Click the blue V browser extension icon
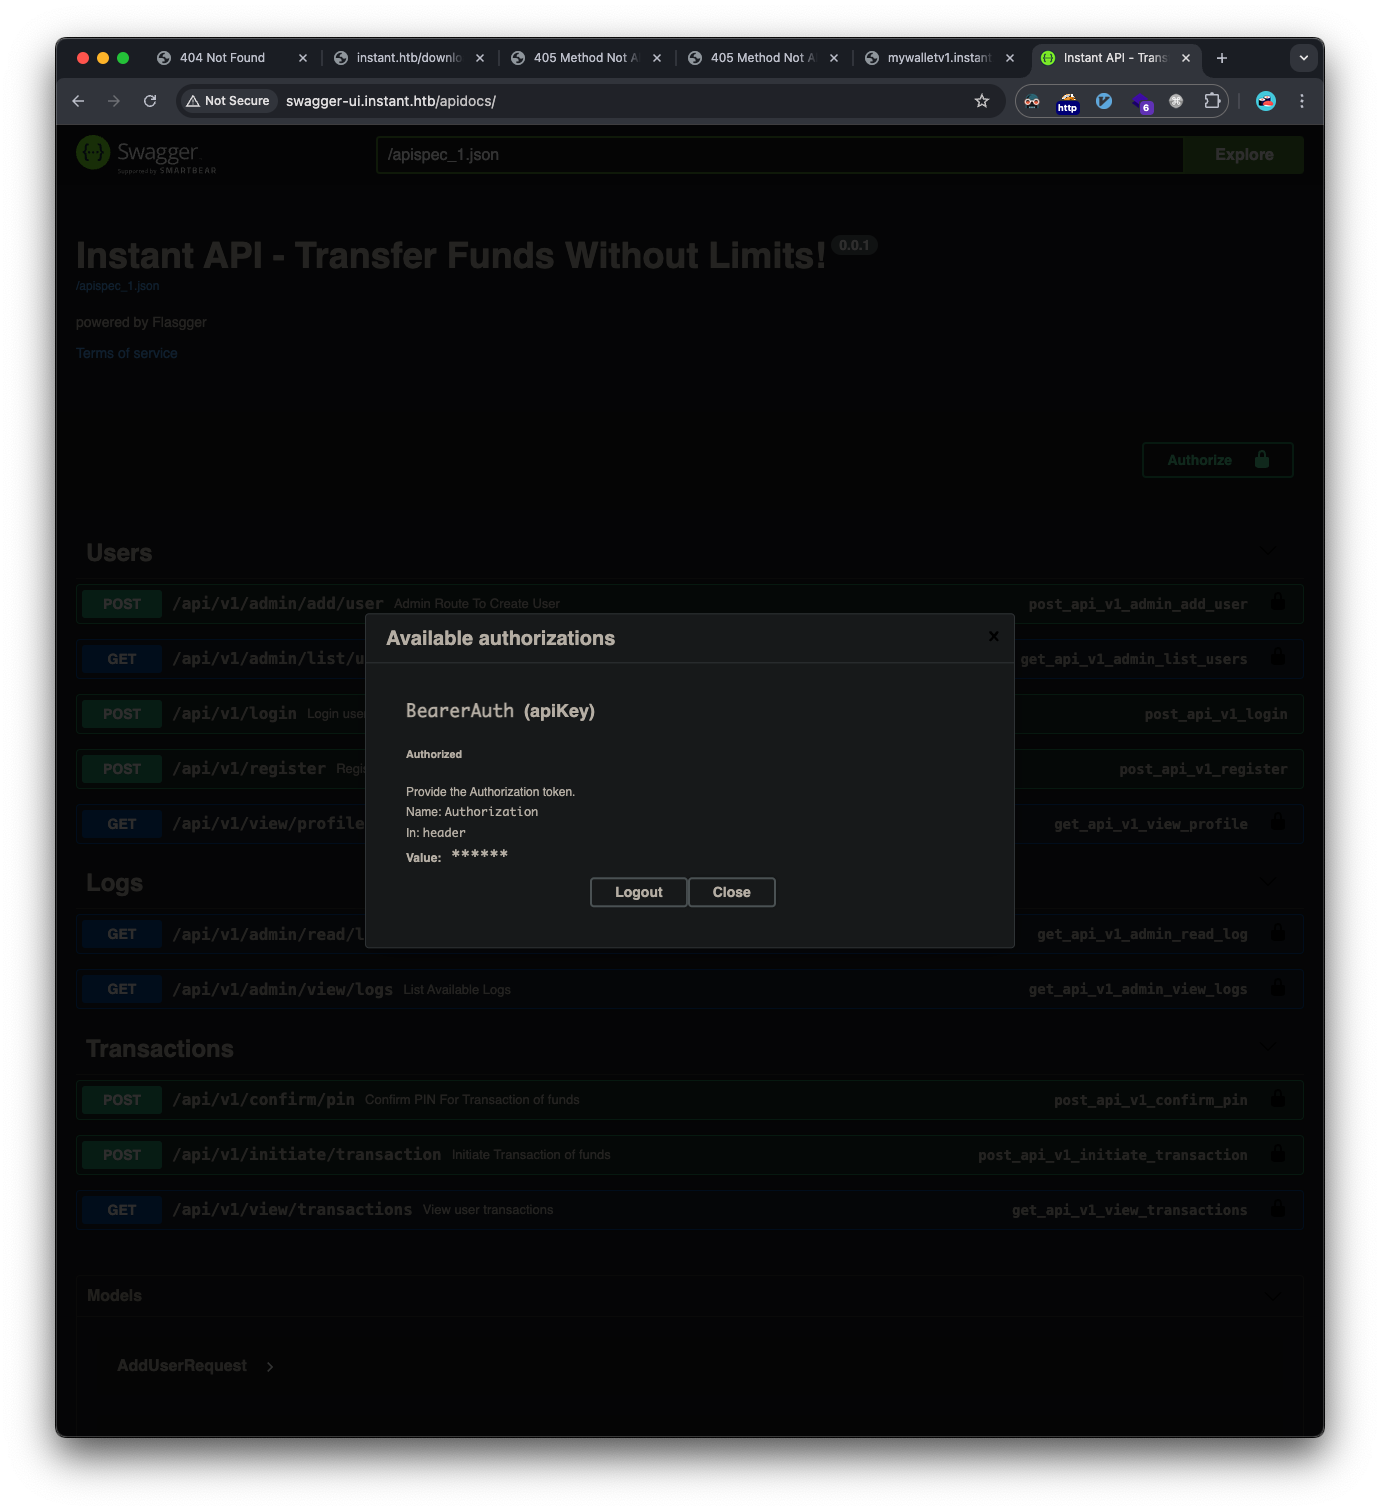The height and width of the screenshot is (1511, 1380). point(1104,101)
